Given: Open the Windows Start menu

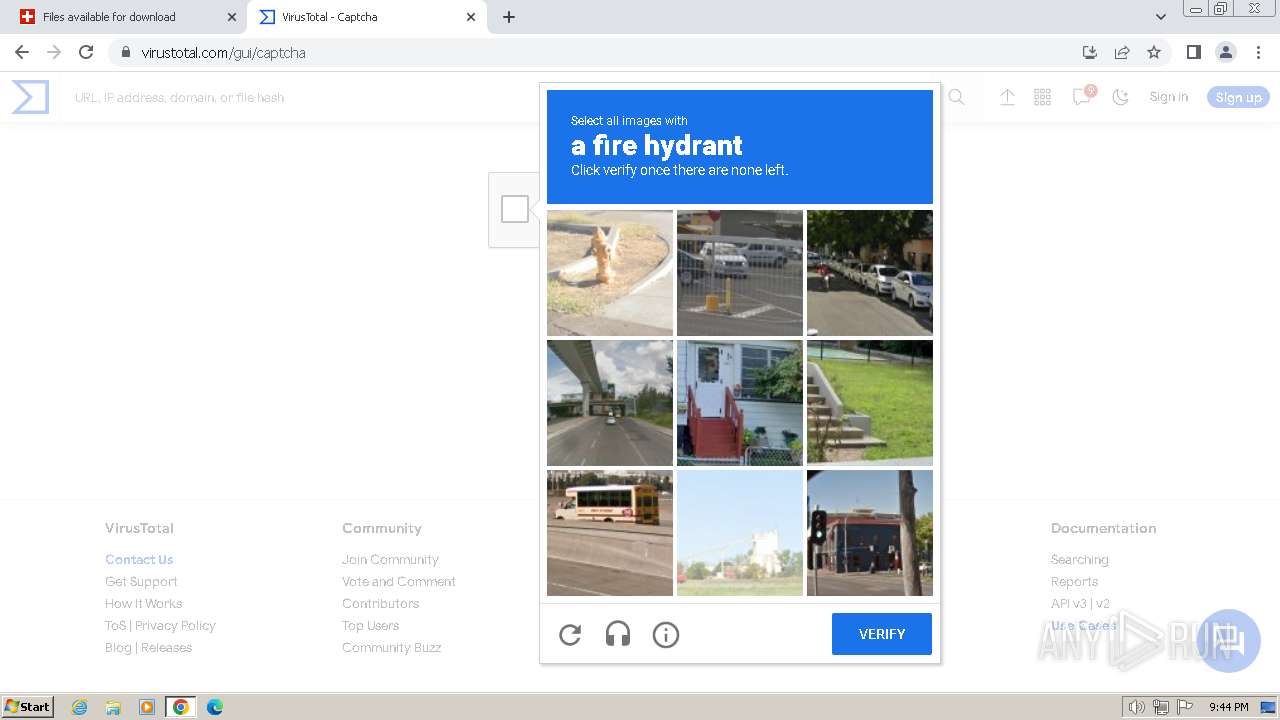Looking at the screenshot, I should tap(28, 706).
